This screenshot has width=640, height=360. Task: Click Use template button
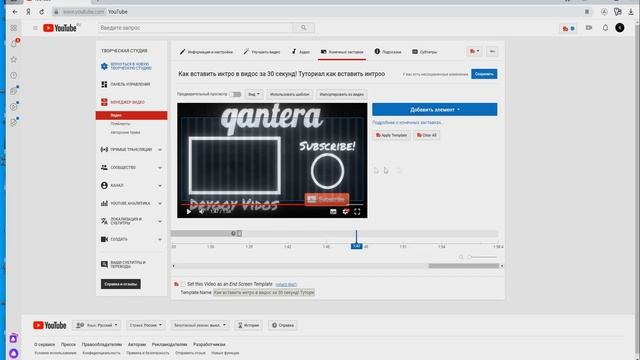pyautogui.click(x=289, y=94)
